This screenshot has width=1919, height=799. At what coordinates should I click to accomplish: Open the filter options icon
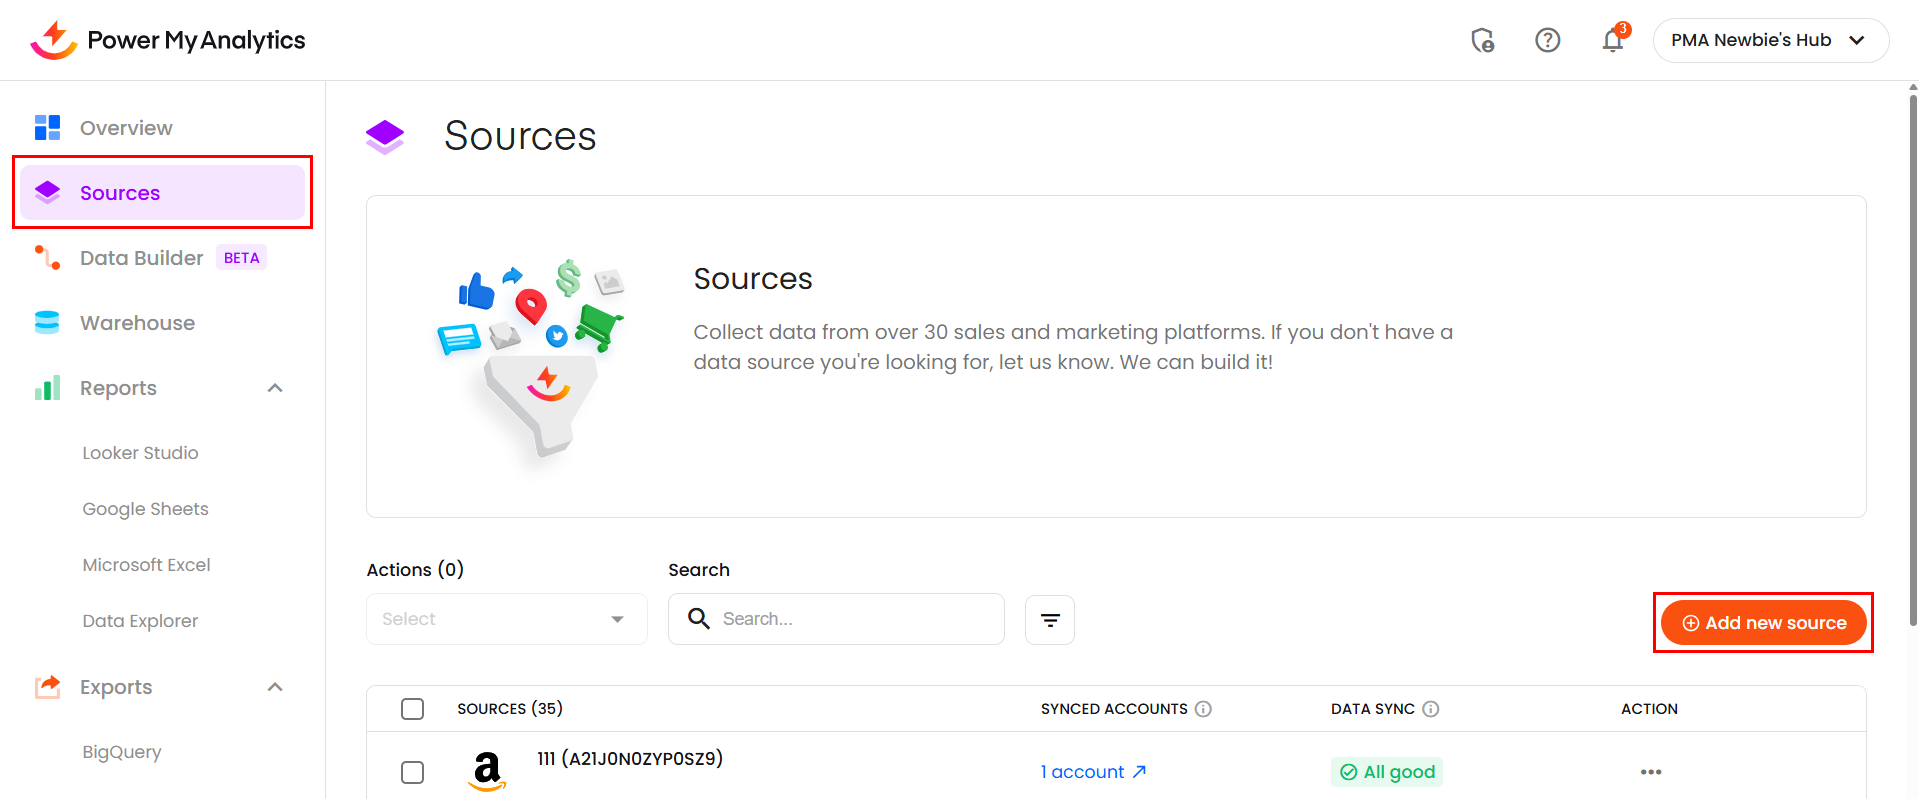[x=1049, y=620]
